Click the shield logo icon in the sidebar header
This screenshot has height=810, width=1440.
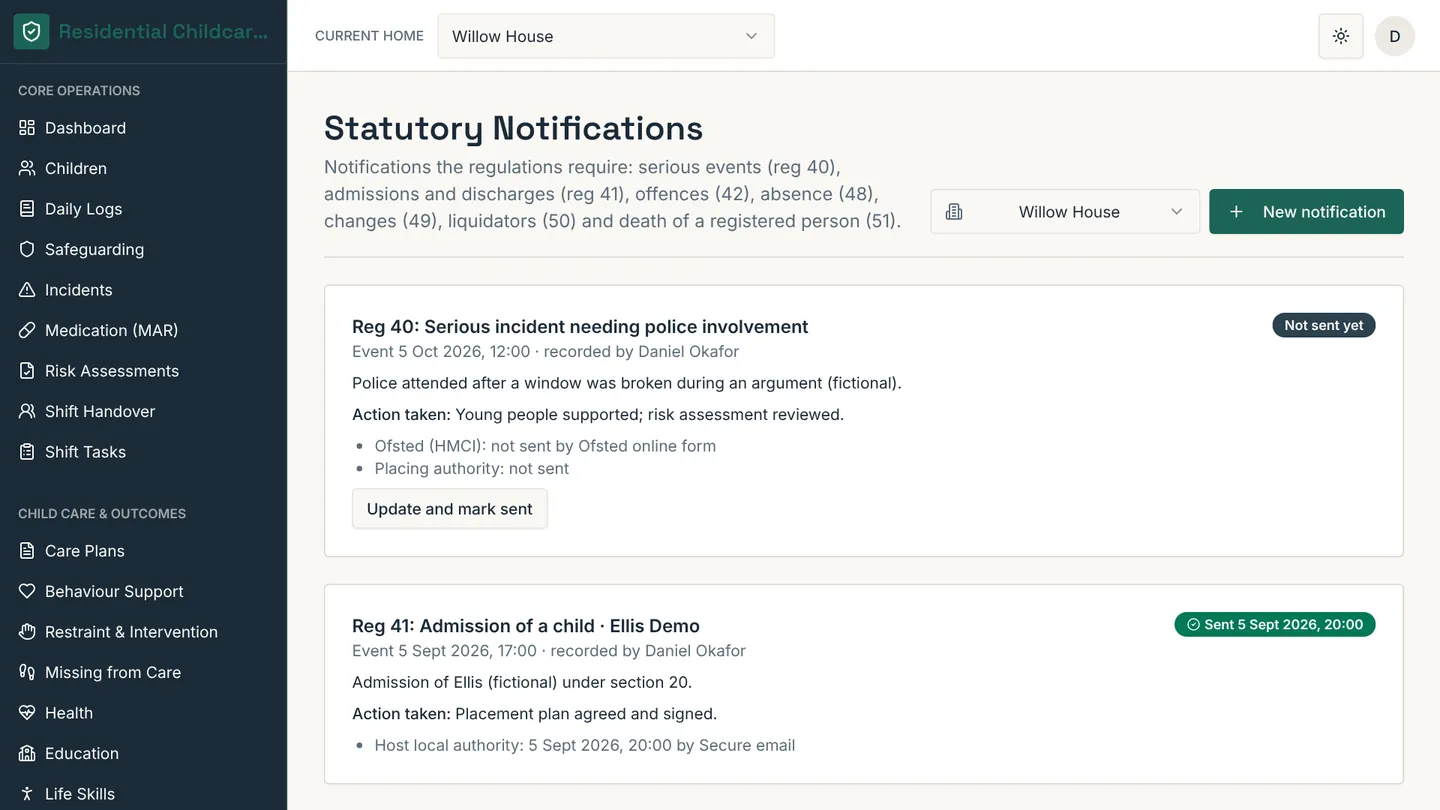(31, 32)
